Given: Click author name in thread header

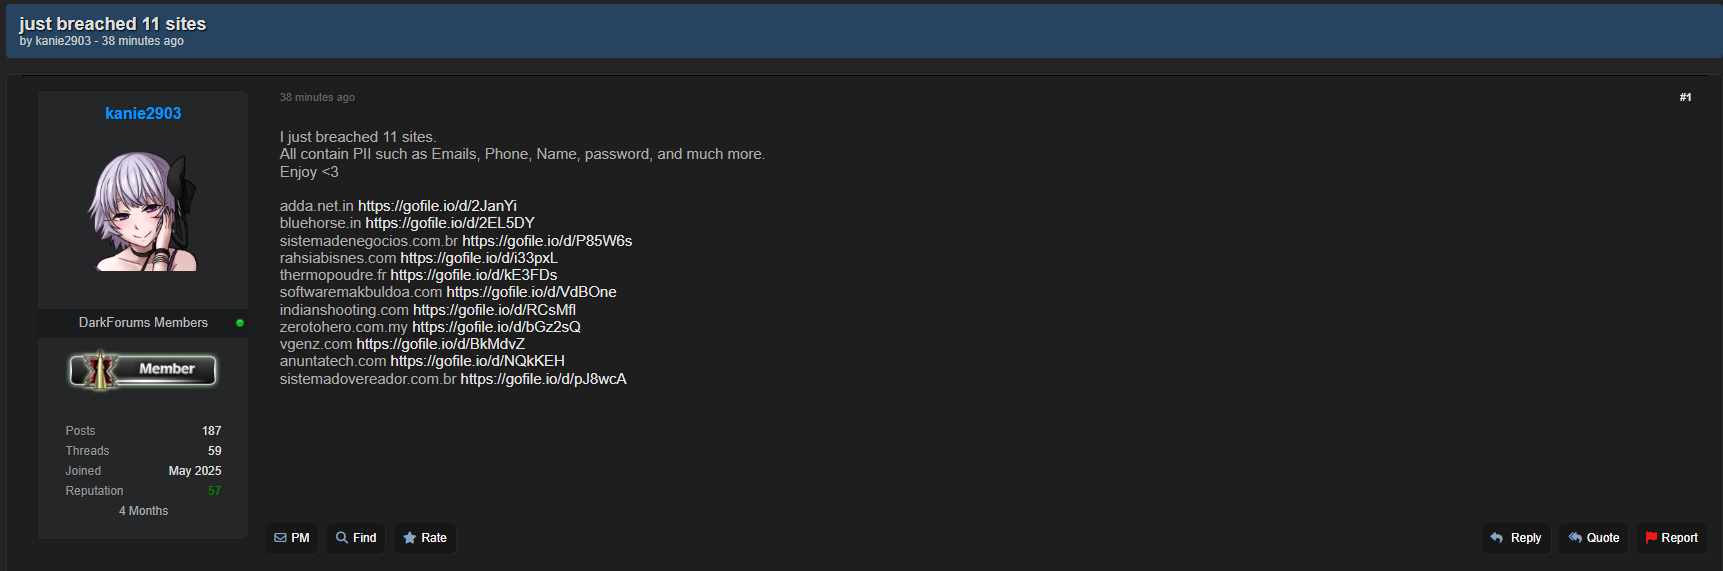Looking at the screenshot, I should [x=63, y=41].
